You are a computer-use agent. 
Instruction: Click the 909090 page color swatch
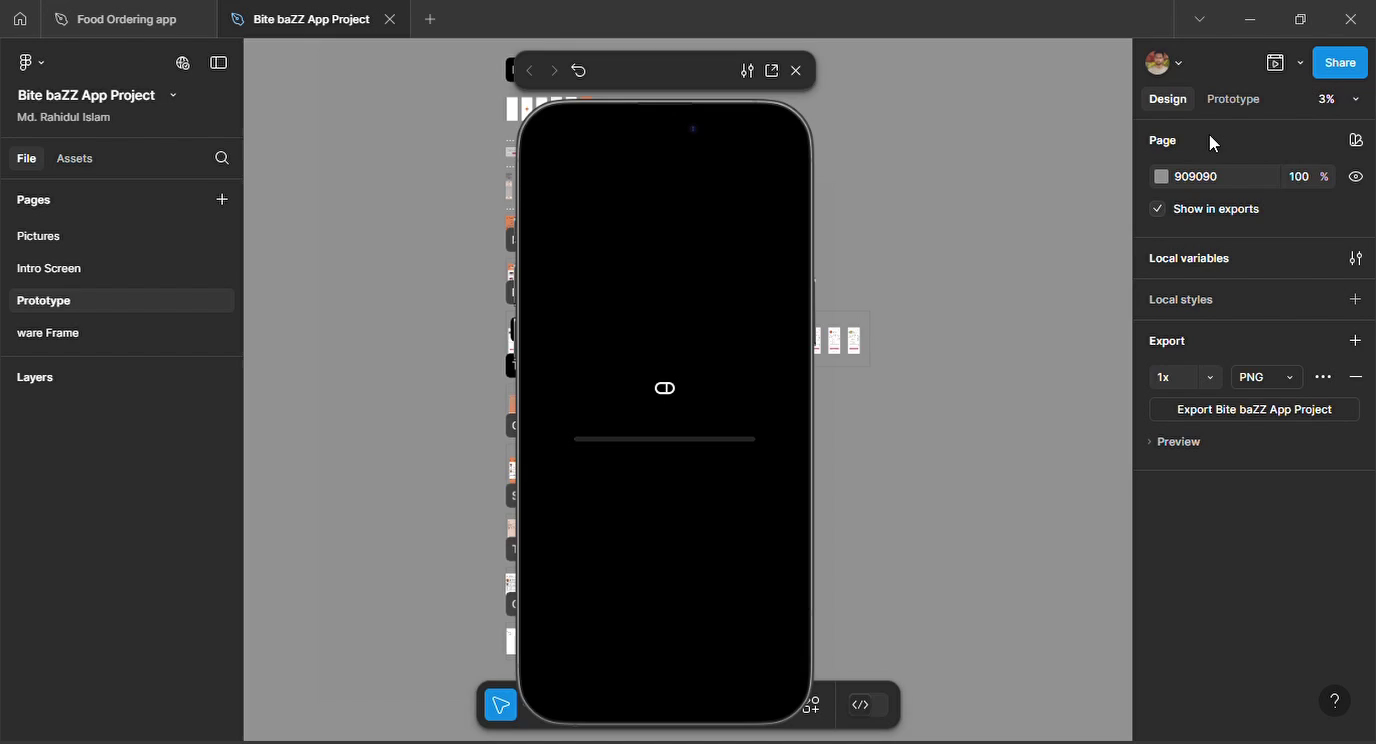coord(1161,176)
